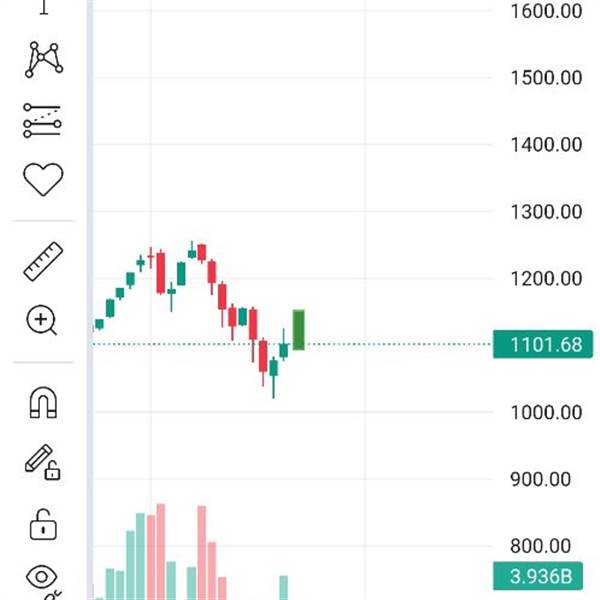
Task: Click the latest green candlestick
Action: (298, 329)
